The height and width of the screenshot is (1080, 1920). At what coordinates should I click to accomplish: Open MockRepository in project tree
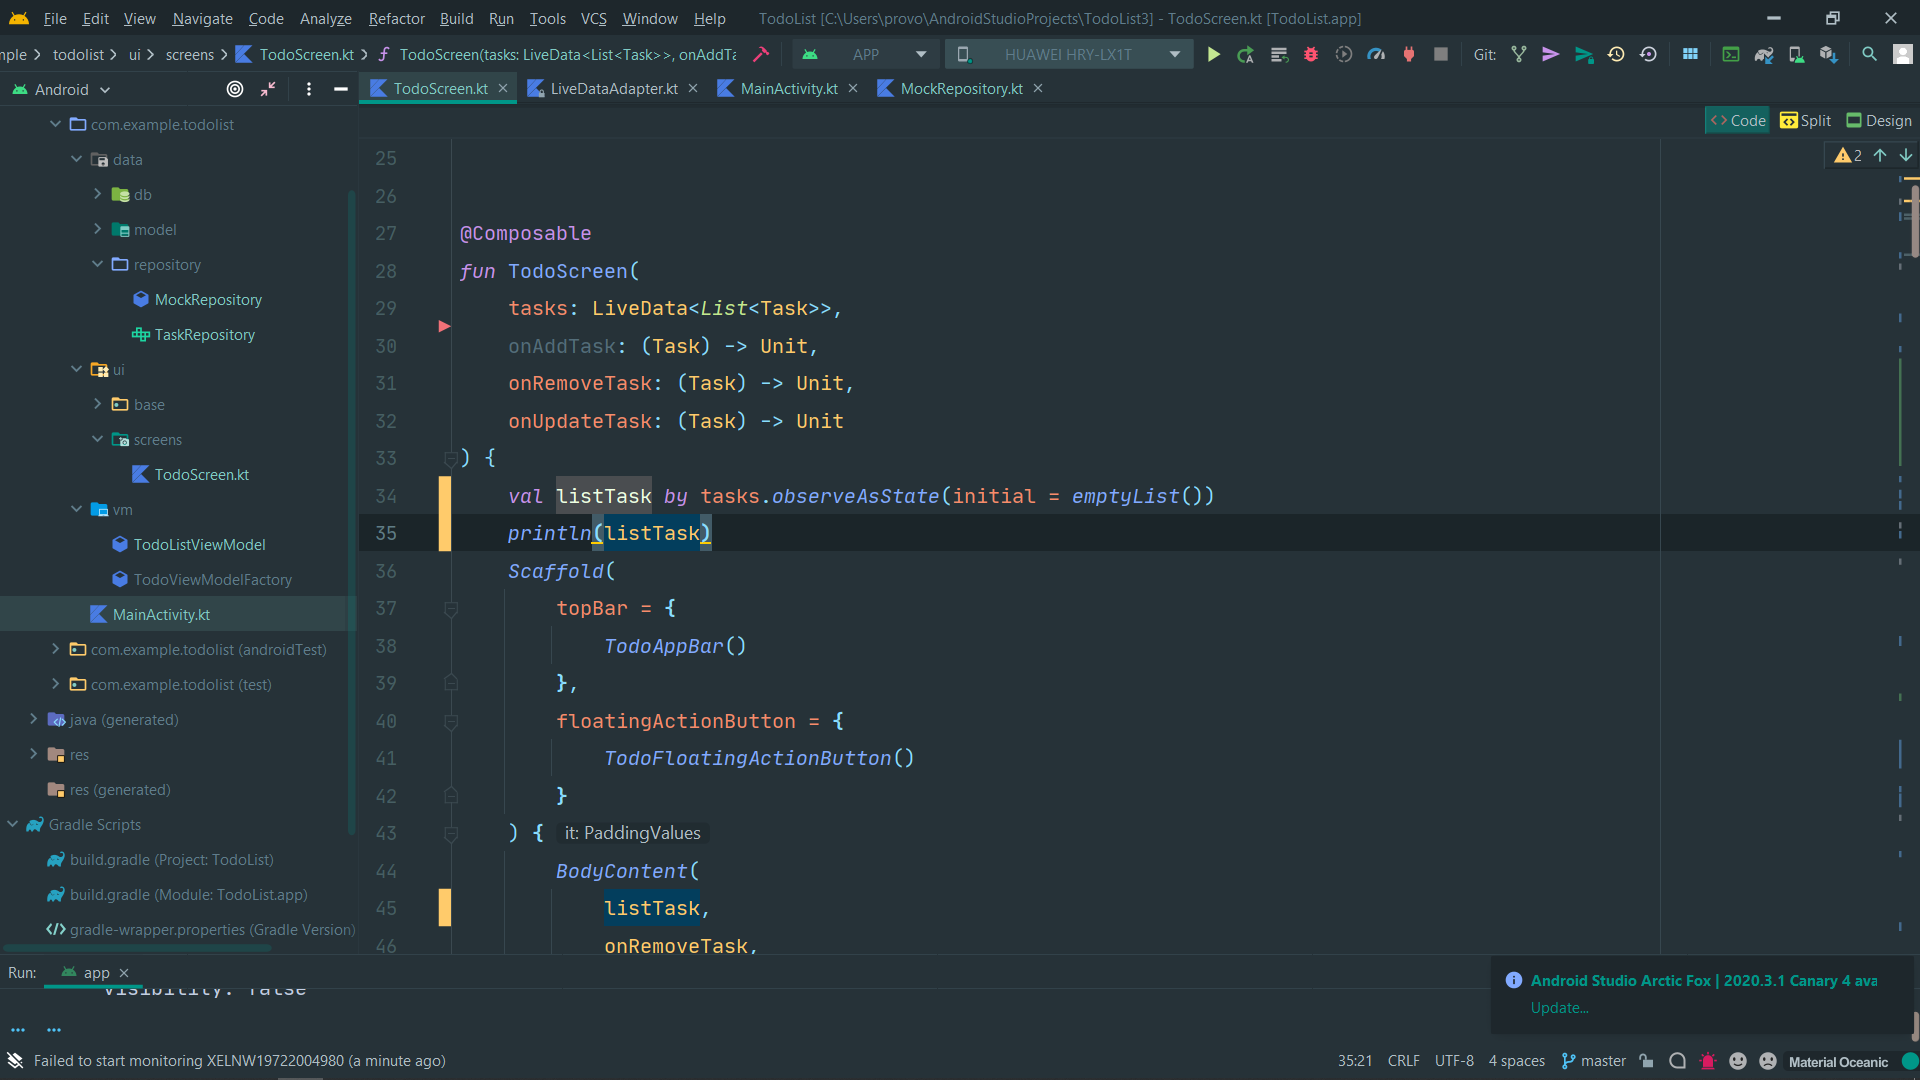[208, 299]
